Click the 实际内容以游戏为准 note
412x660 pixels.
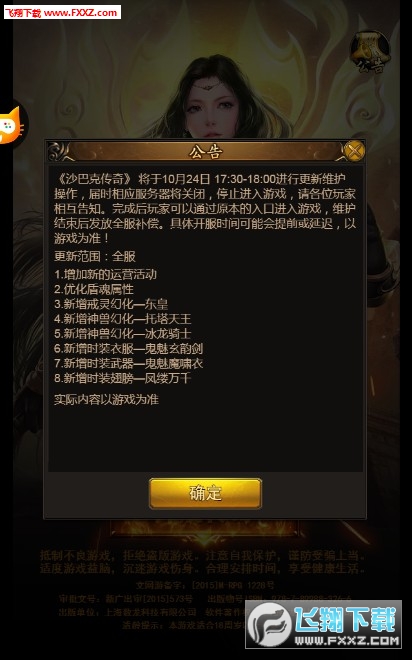point(106,399)
